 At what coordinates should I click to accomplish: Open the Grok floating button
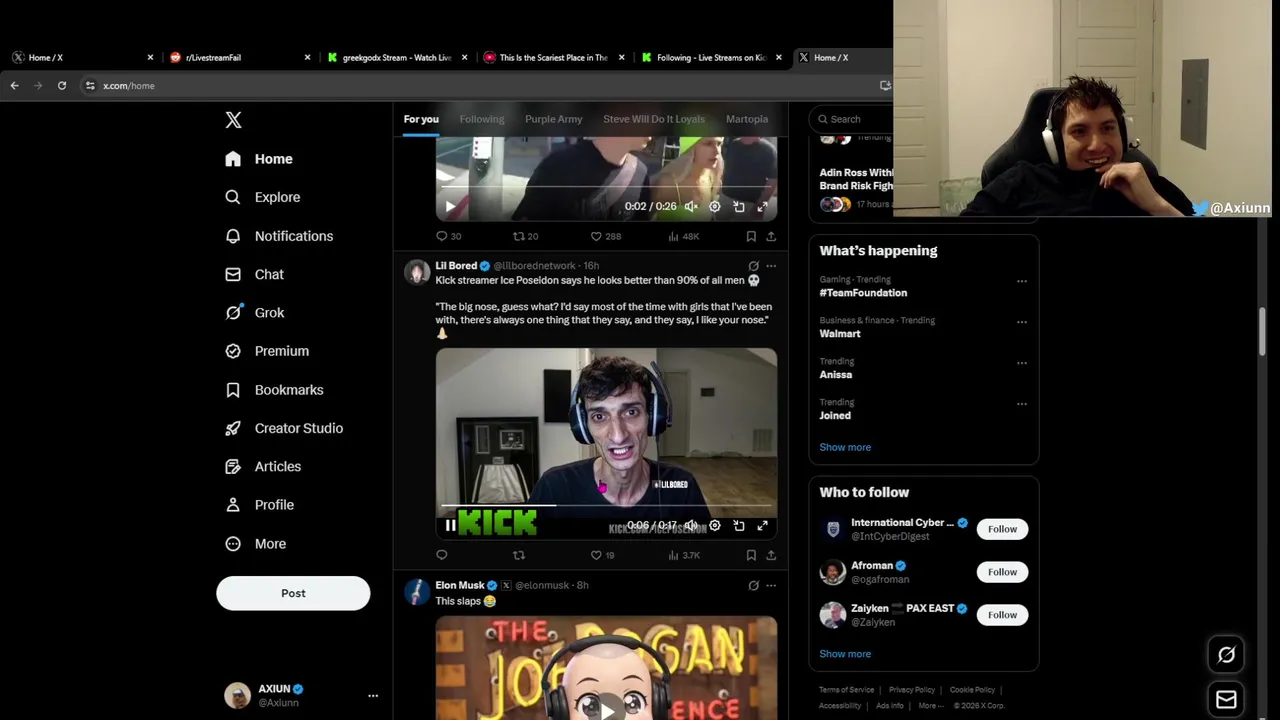click(1226, 655)
